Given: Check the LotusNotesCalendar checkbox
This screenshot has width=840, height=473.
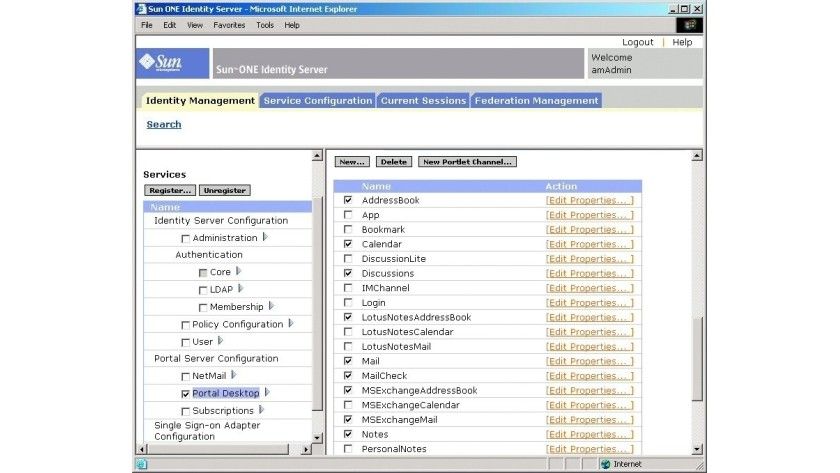Looking at the screenshot, I should pos(348,332).
